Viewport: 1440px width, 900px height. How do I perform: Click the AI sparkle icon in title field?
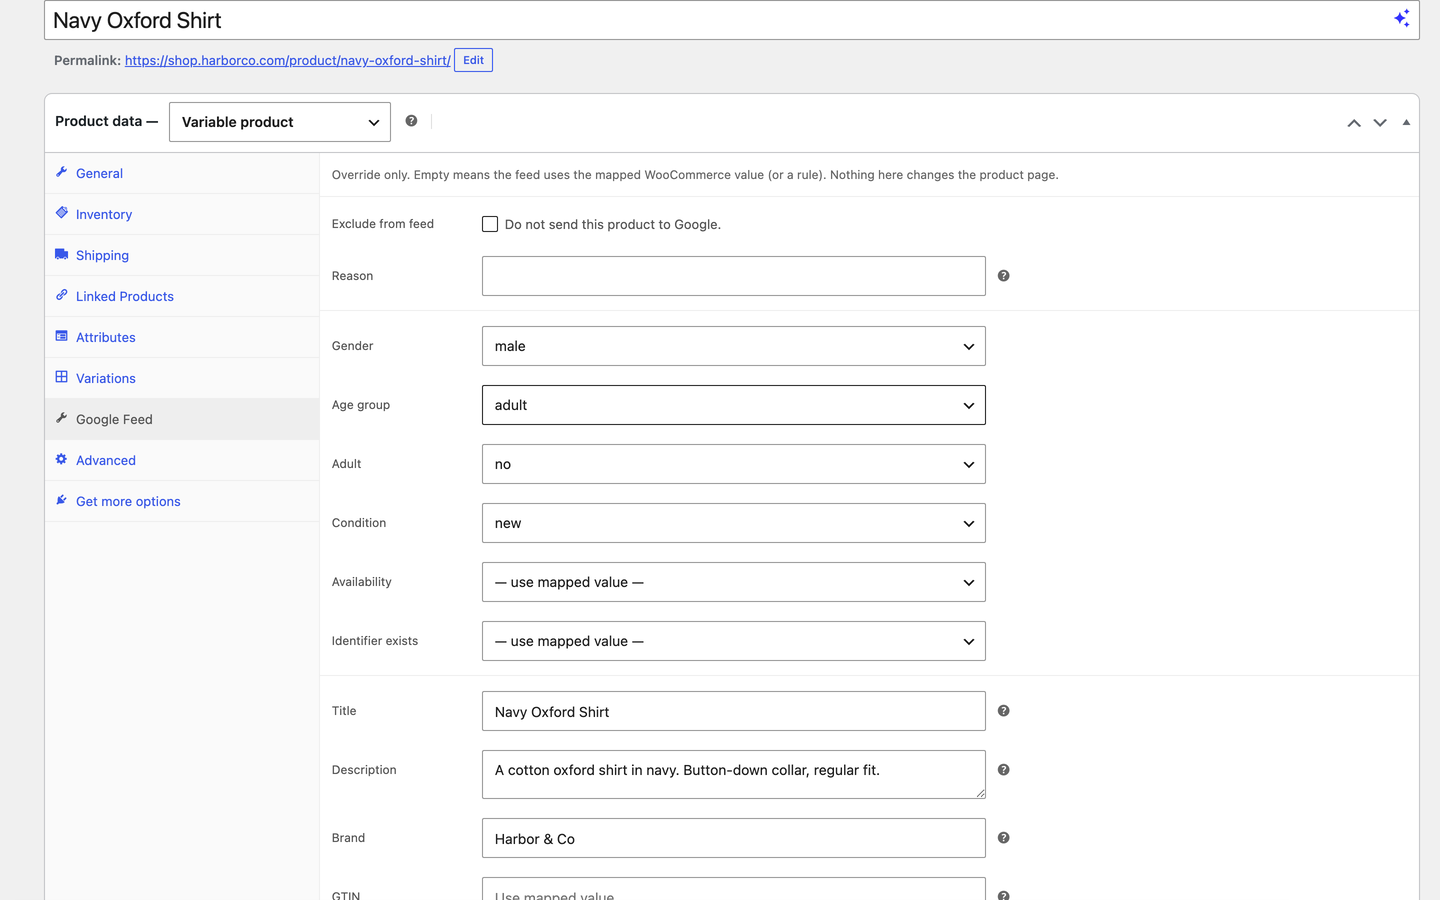(x=1402, y=18)
